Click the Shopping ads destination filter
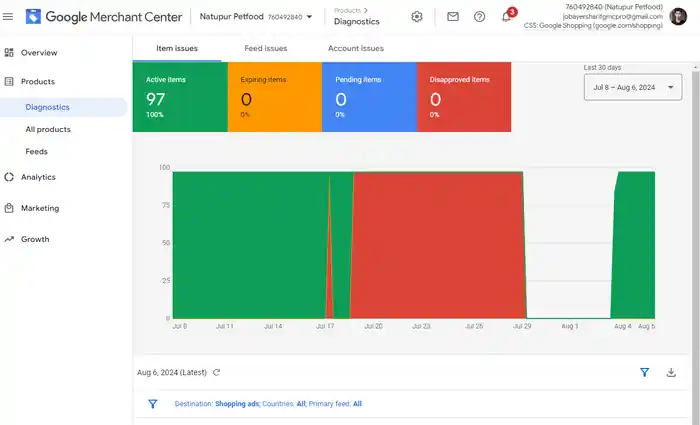This screenshot has height=425, width=700. point(237,404)
